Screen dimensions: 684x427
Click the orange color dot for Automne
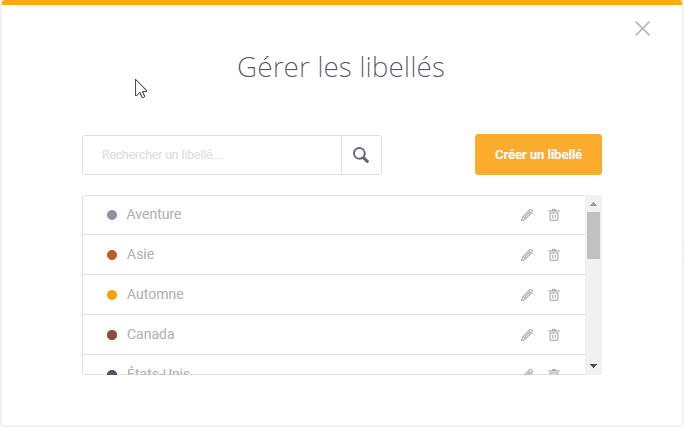point(112,295)
